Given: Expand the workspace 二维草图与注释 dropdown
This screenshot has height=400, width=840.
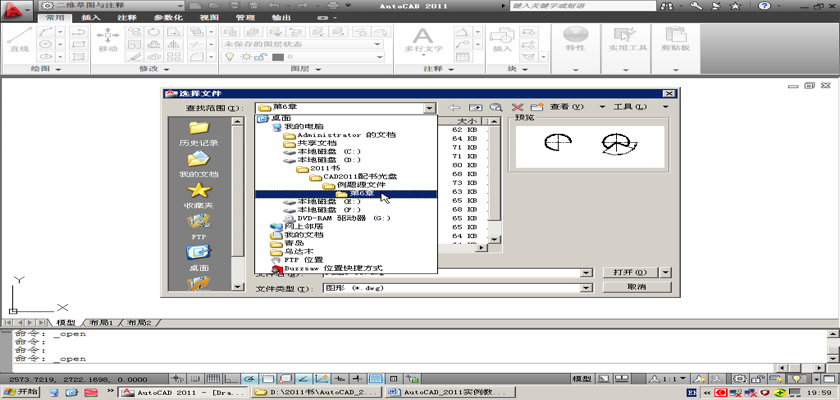Looking at the screenshot, I should coord(180,6).
